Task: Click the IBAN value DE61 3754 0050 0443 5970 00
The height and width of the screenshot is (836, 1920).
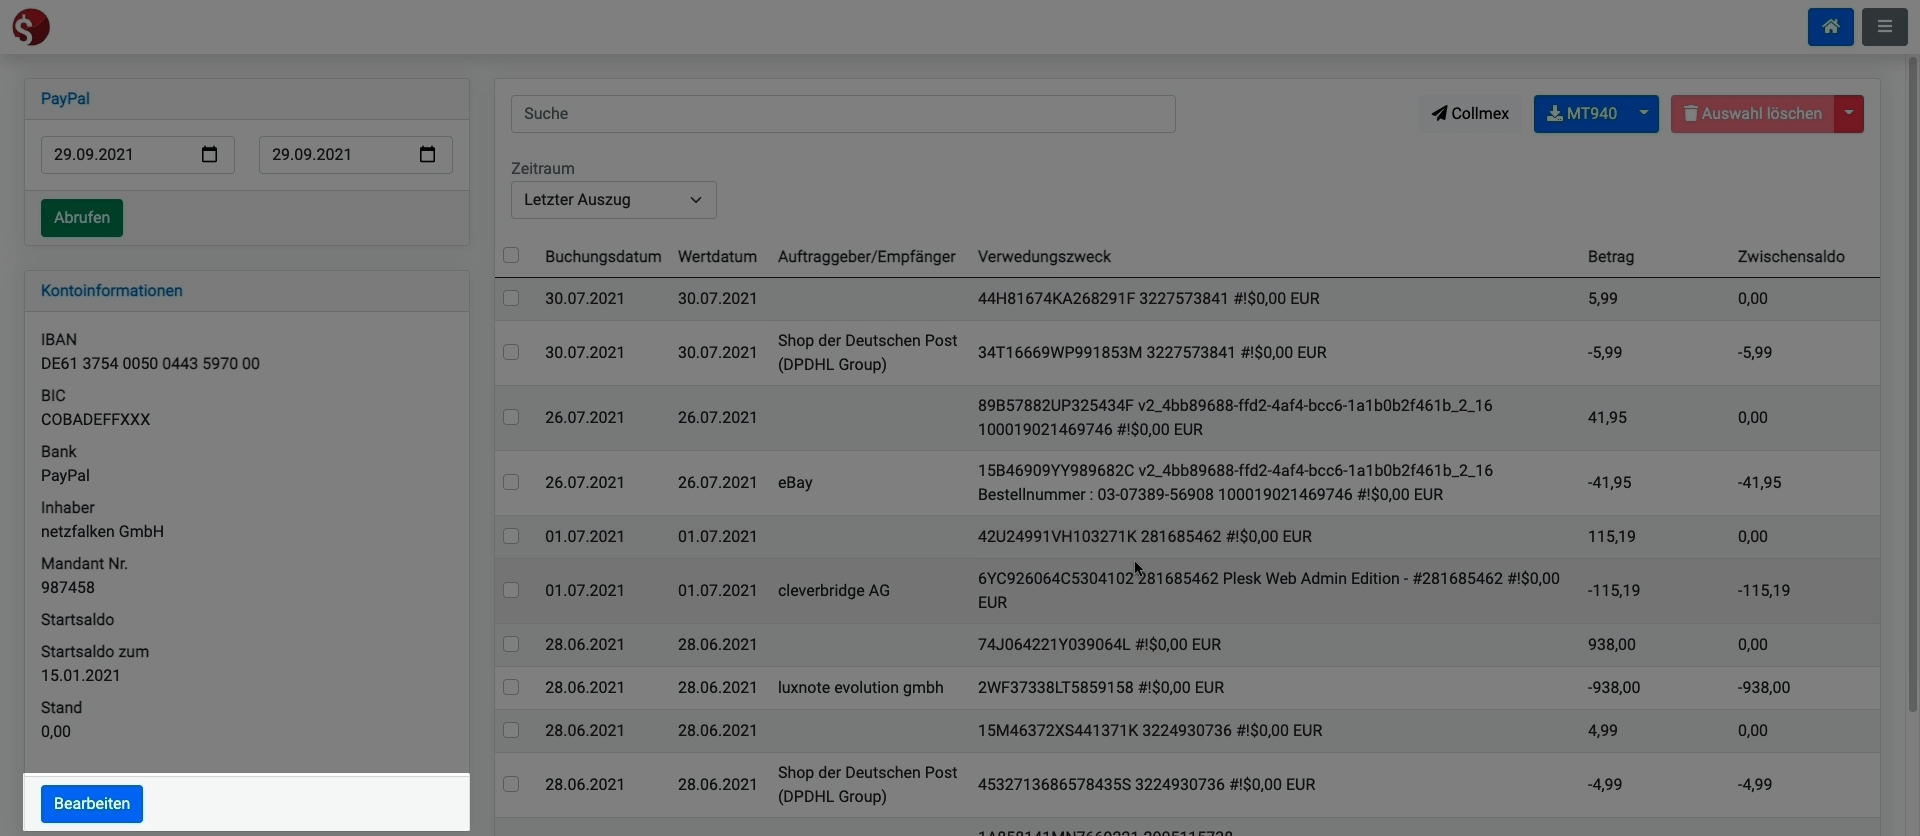Action: tap(150, 364)
